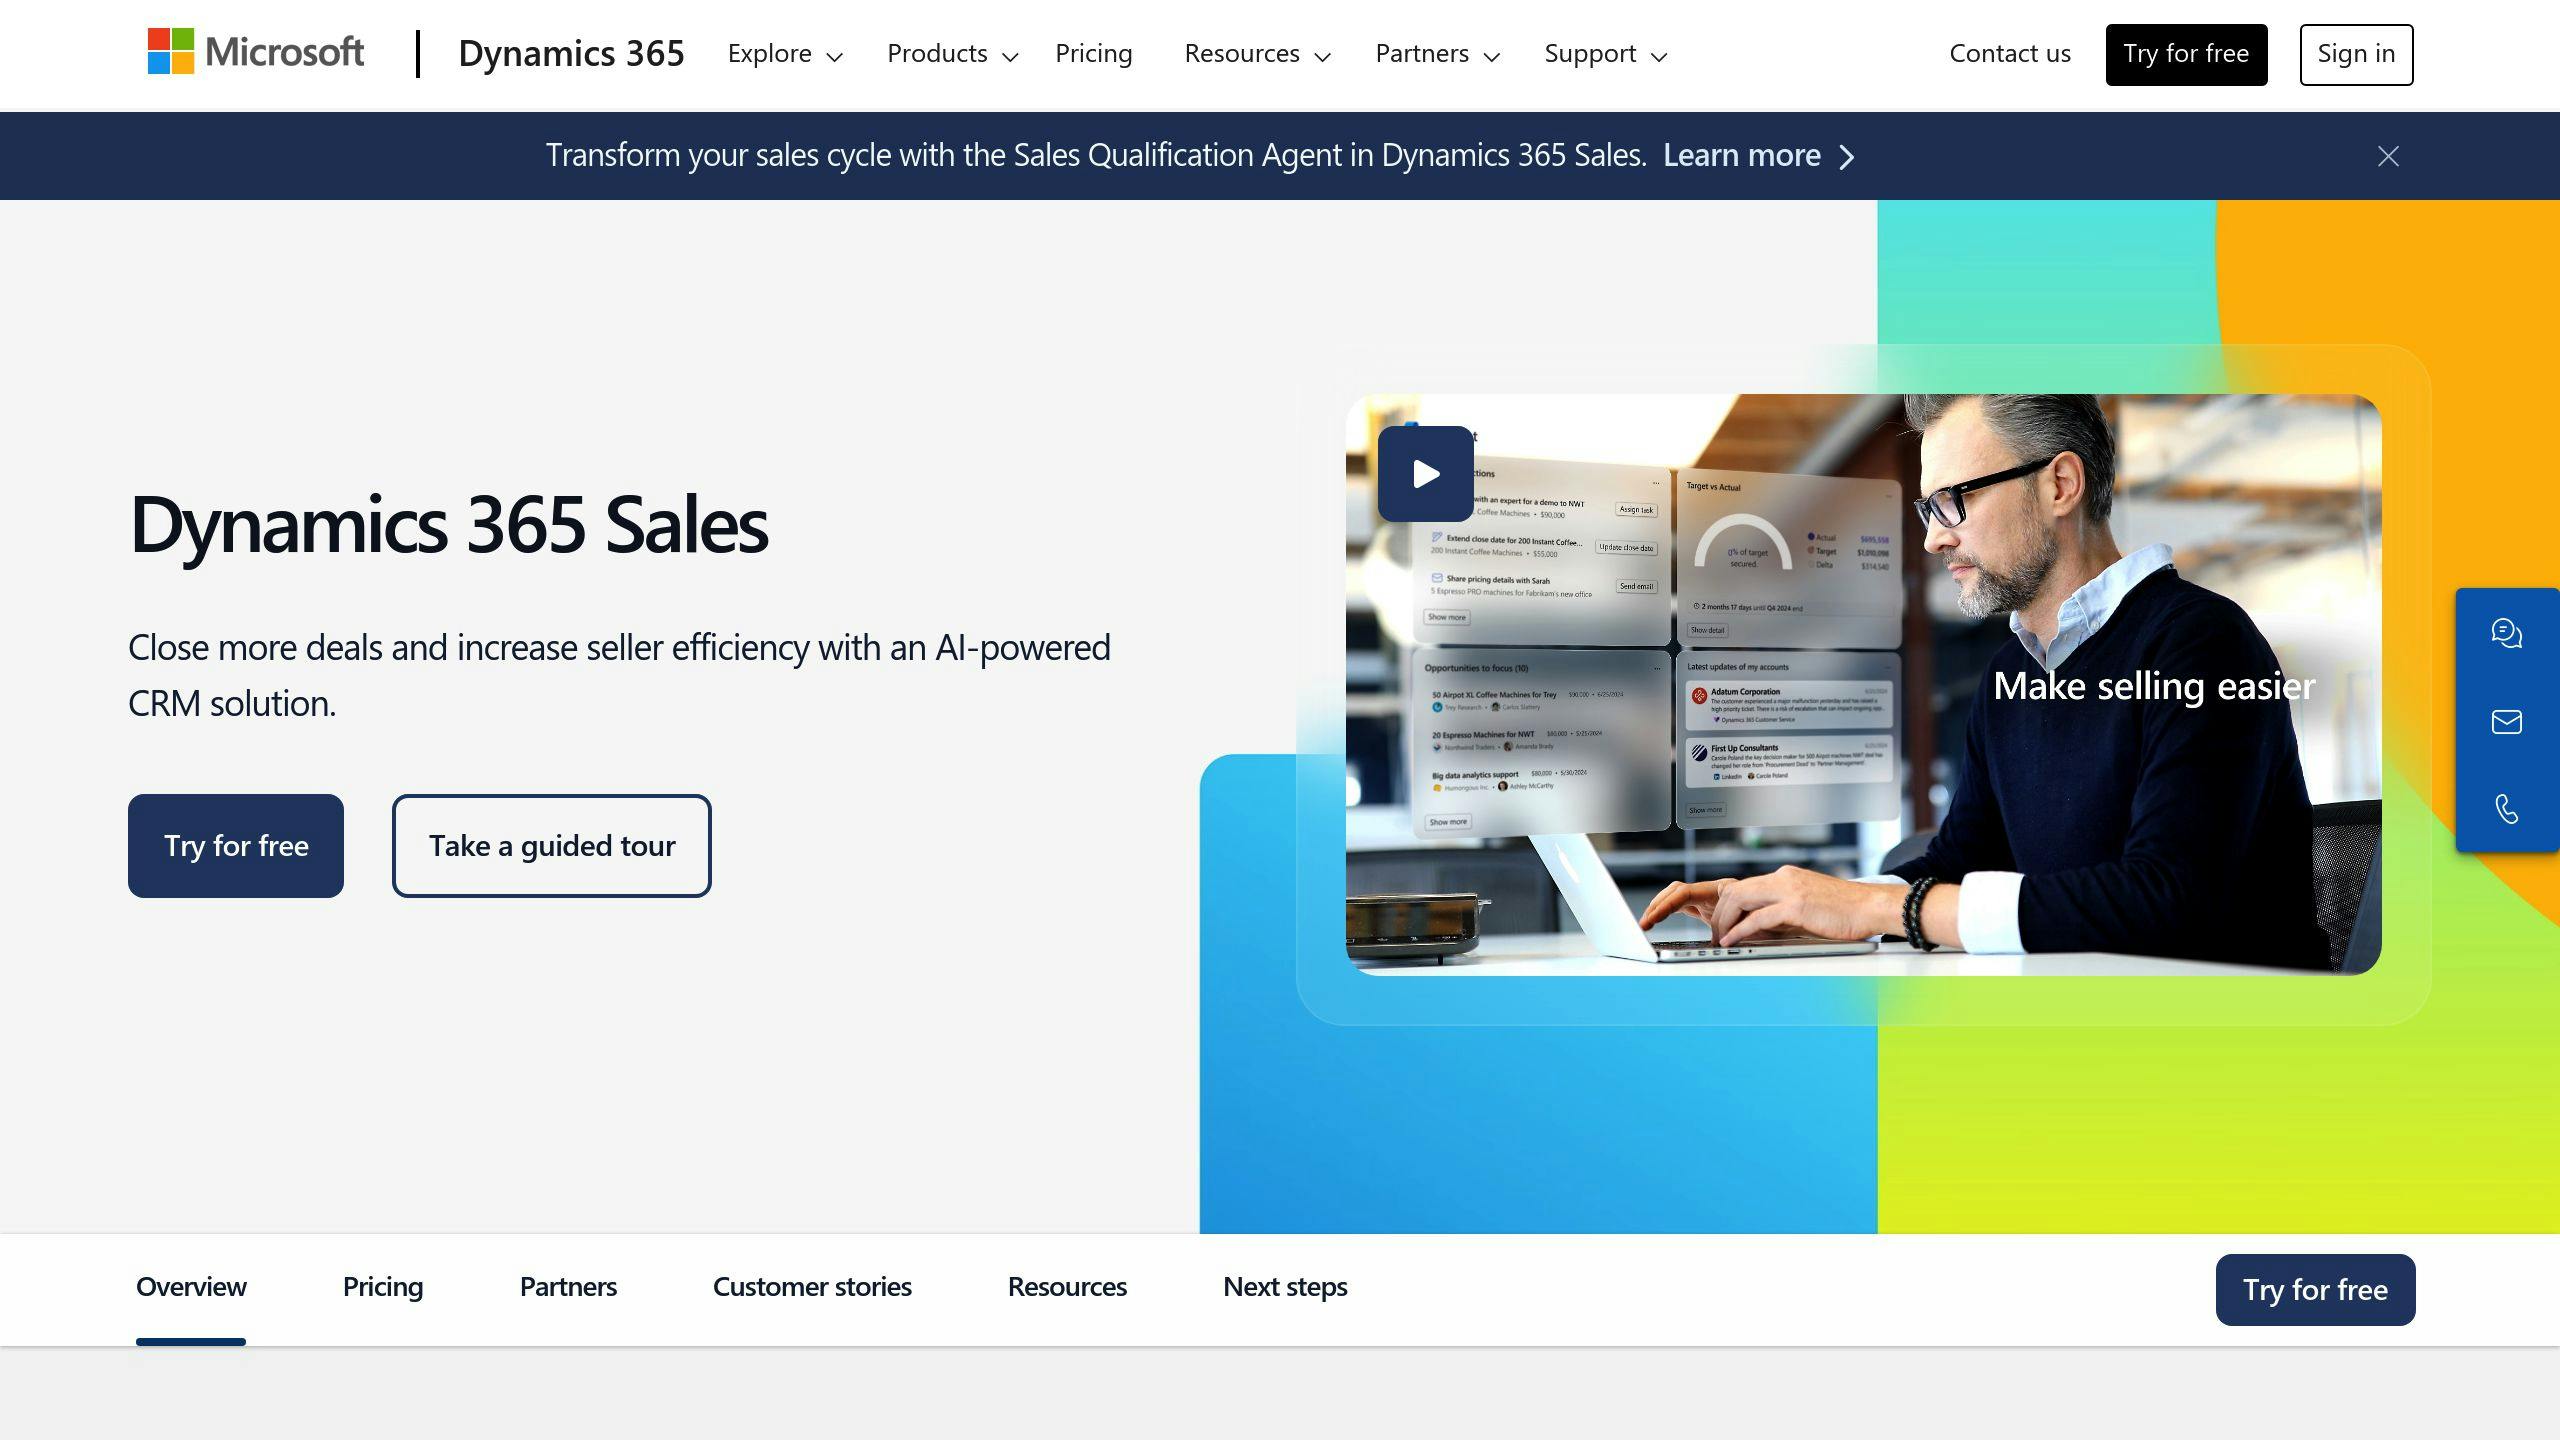
Task: Switch to the Pricing tab in section nav
Action: (383, 1287)
